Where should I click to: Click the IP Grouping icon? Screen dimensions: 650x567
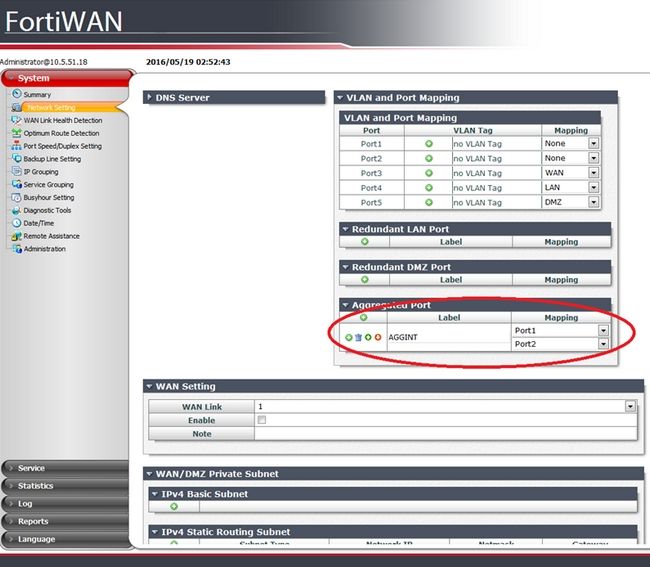click(16, 172)
